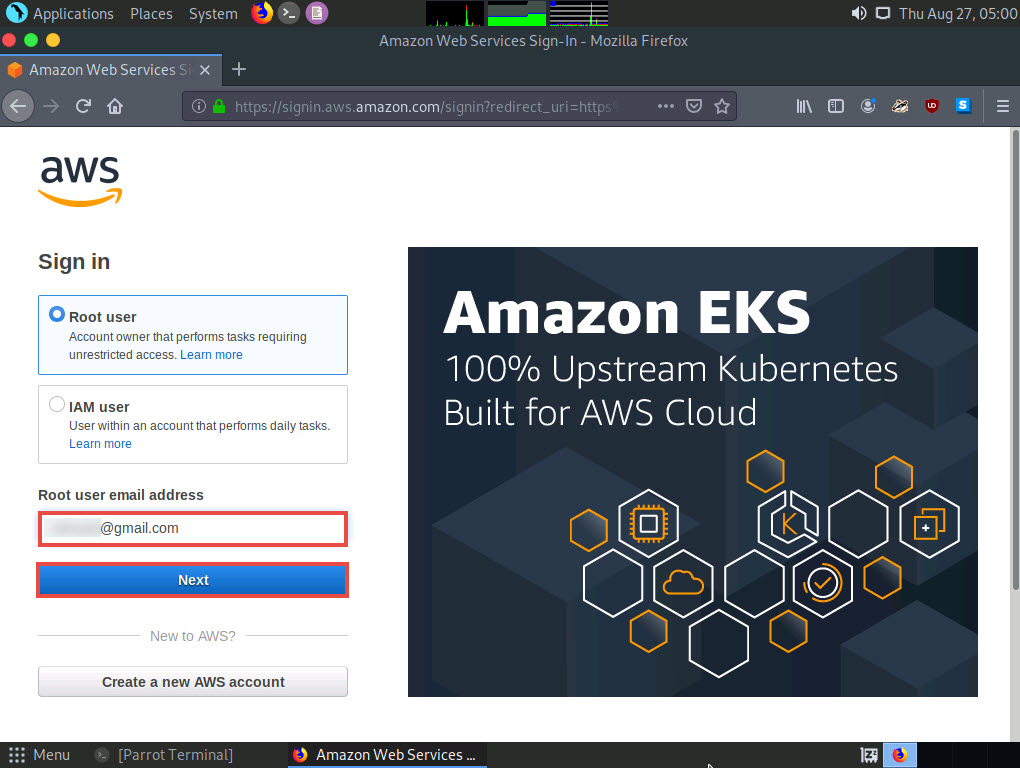Viewport: 1020px width, 768px height.
Task: Go to the Firefox home page
Action: [x=115, y=106]
